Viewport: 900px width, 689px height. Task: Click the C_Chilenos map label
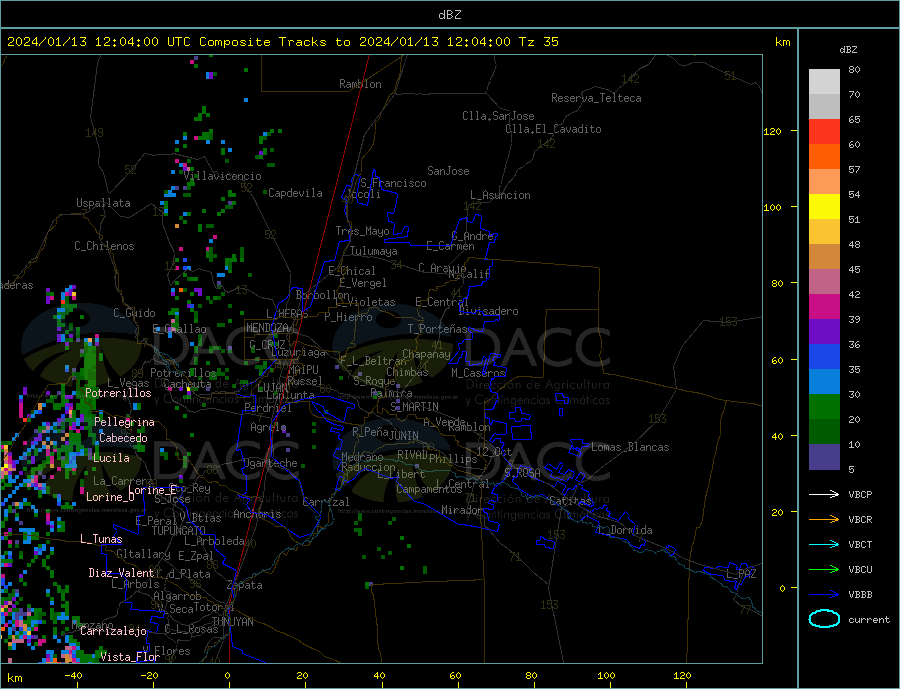coord(104,246)
